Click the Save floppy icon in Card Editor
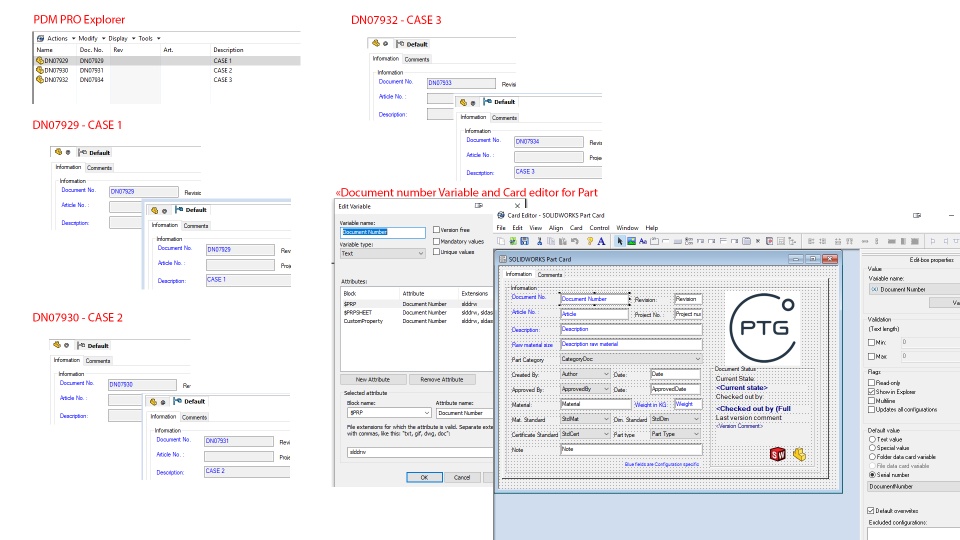This screenshot has height=540, width=960. coord(524,241)
